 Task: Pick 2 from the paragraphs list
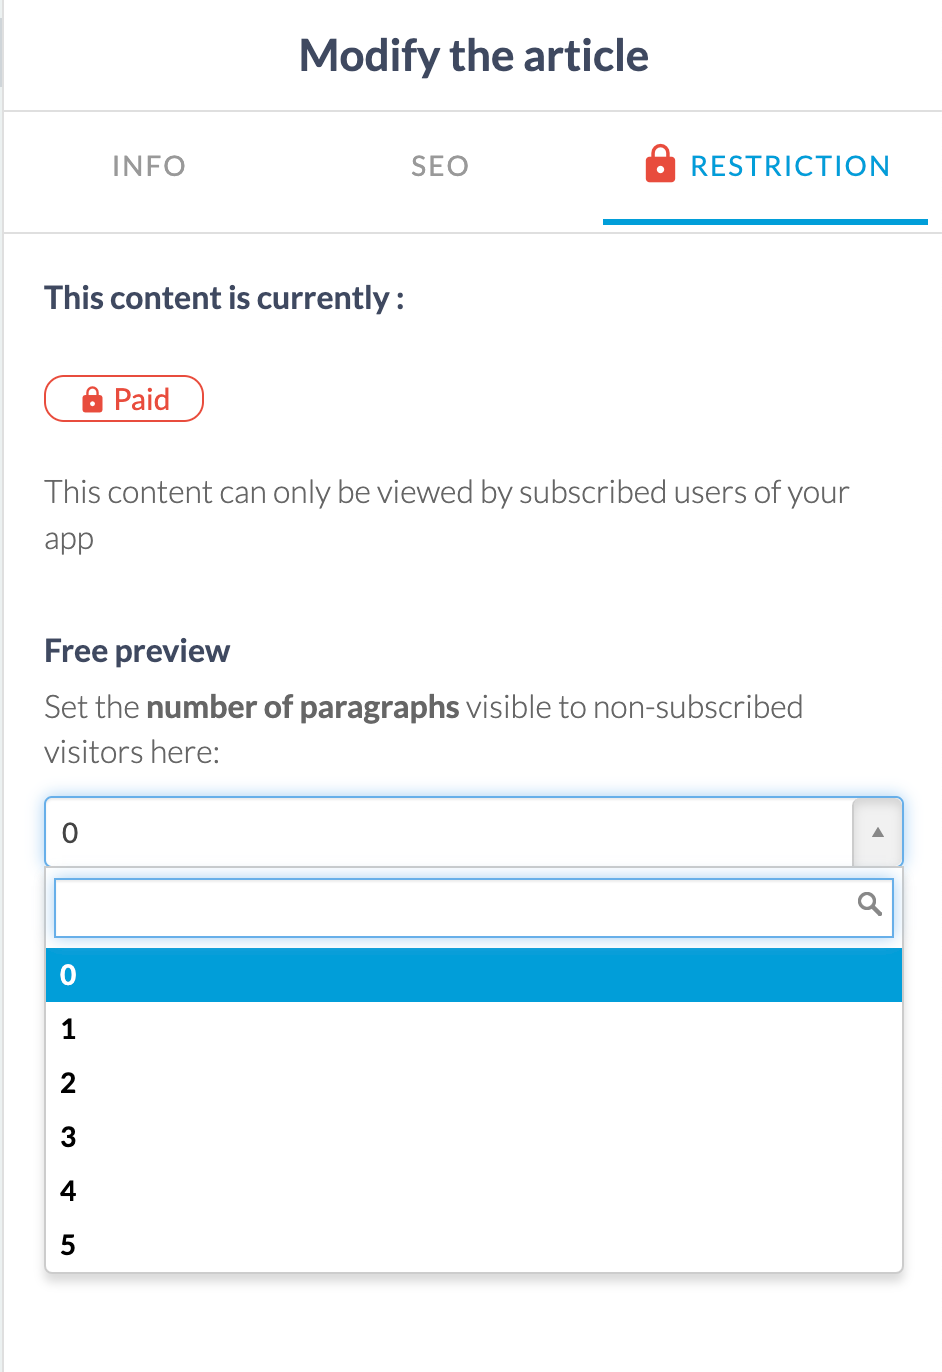pyautogui.click(x=474, y=1083)
